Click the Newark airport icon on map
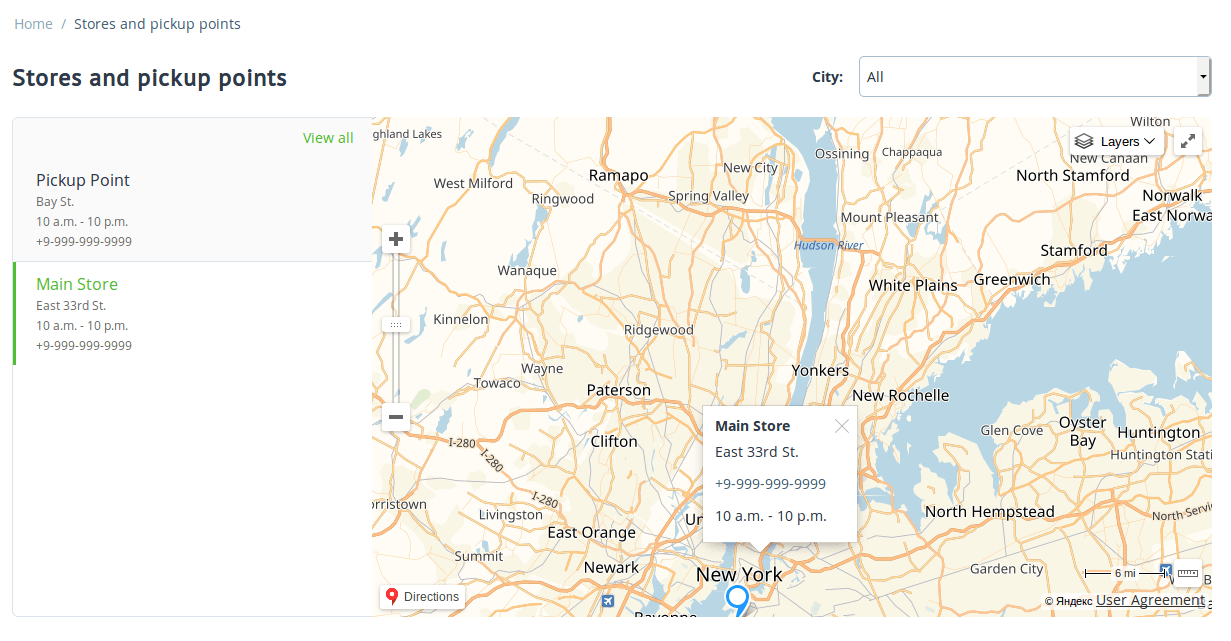 tap(608, 601)
